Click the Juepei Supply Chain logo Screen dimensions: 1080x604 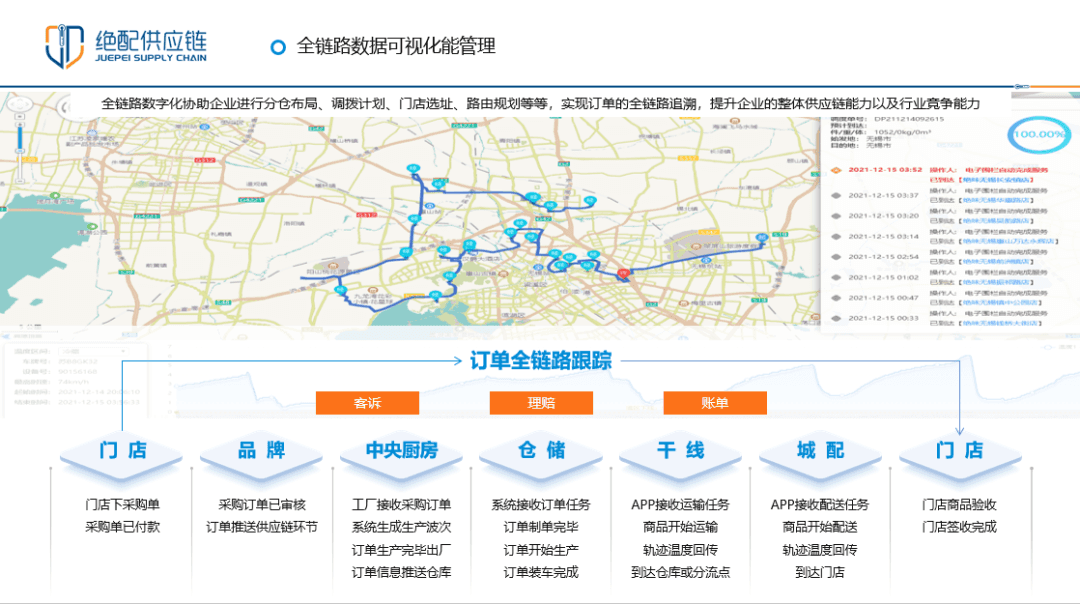click(125, 47)
